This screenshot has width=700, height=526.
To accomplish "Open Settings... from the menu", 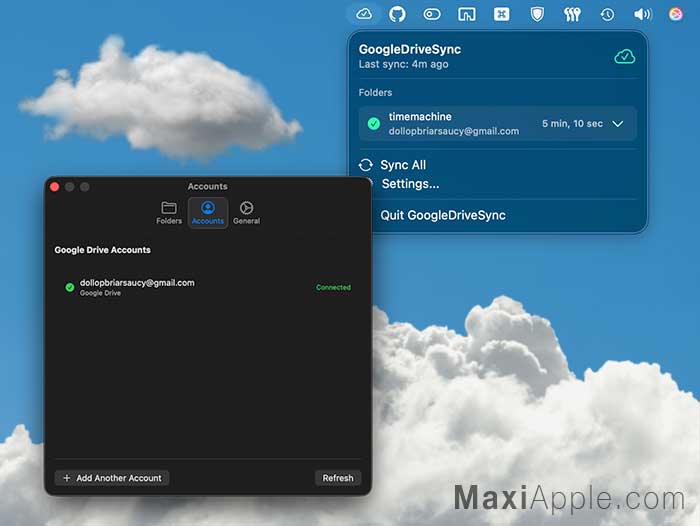I will (410, 184).
